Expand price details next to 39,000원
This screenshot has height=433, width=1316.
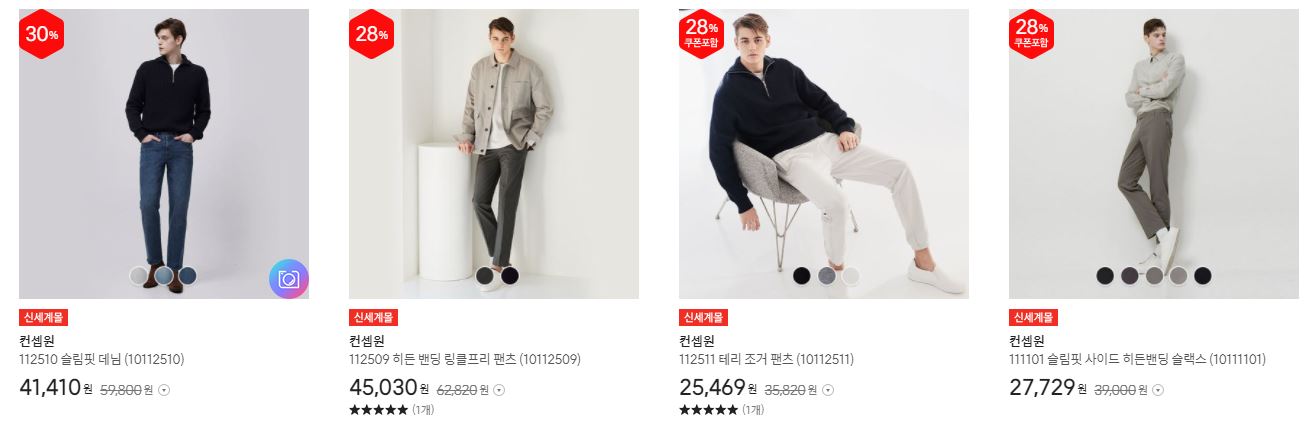pos(1158,390)
